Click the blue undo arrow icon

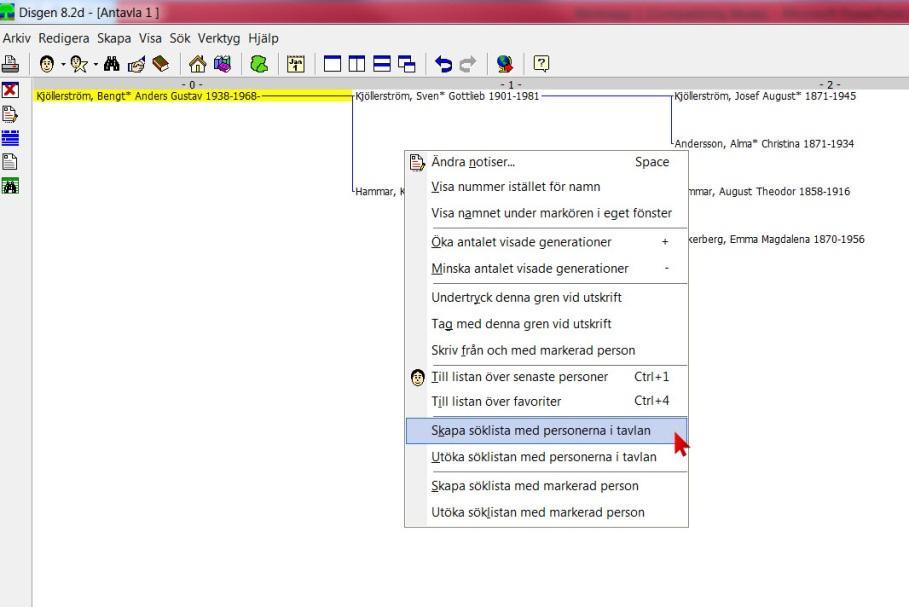tap(443, 64)
